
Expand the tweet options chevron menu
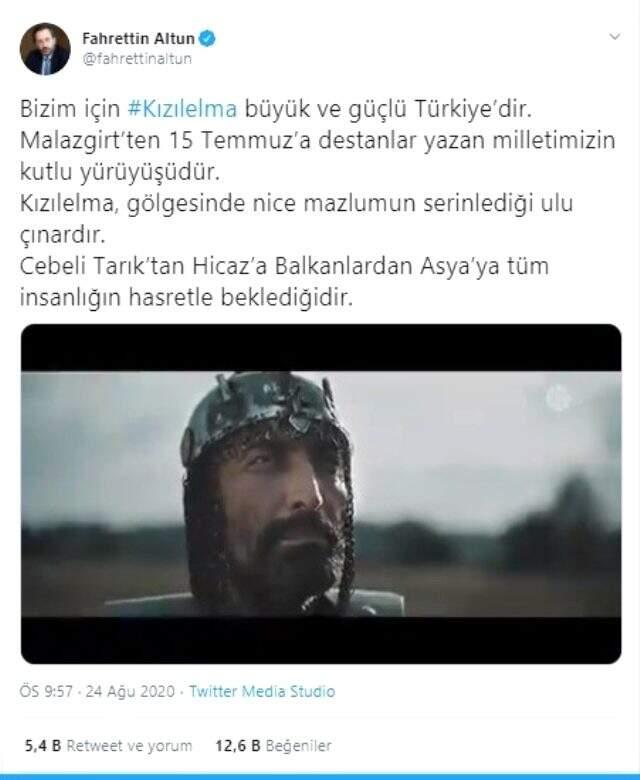pos(615,37)
